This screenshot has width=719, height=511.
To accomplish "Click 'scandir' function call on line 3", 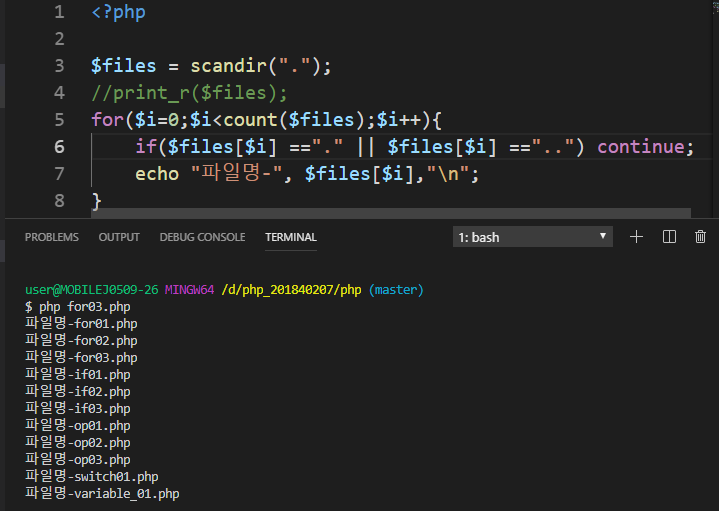I will (229, 66).
